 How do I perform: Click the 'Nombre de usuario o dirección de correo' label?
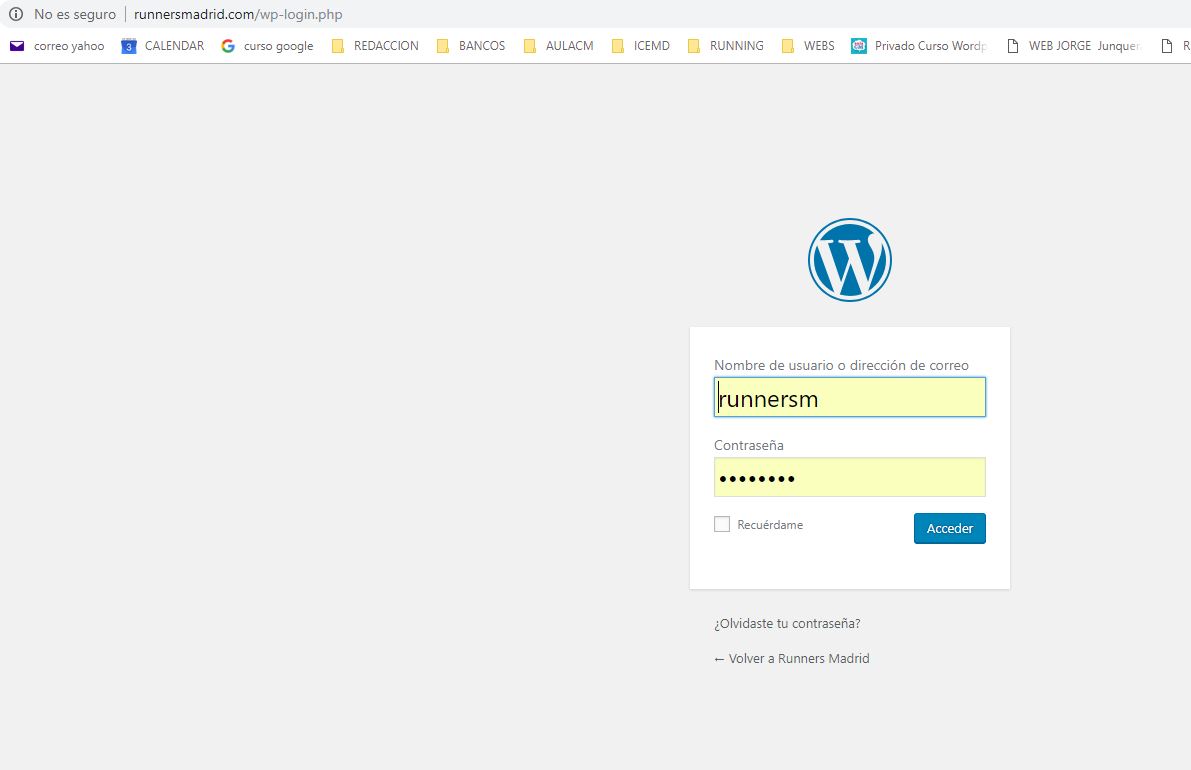841,365
